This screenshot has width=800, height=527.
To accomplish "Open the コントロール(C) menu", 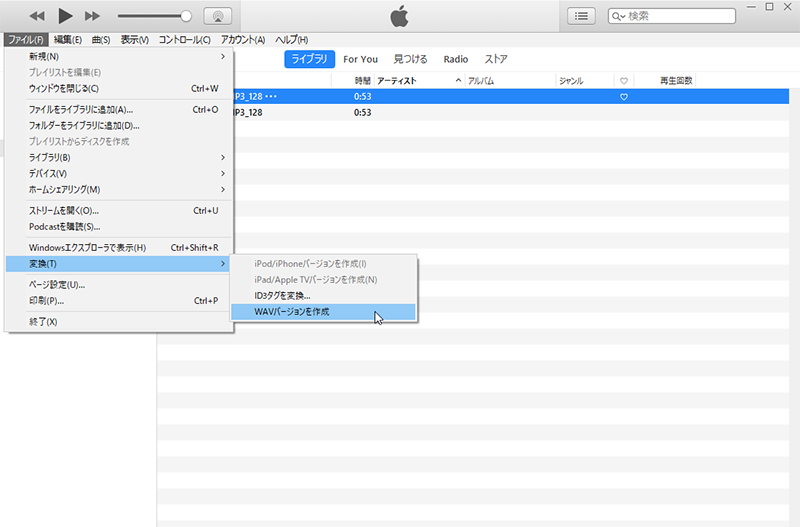I will point(185,40).
